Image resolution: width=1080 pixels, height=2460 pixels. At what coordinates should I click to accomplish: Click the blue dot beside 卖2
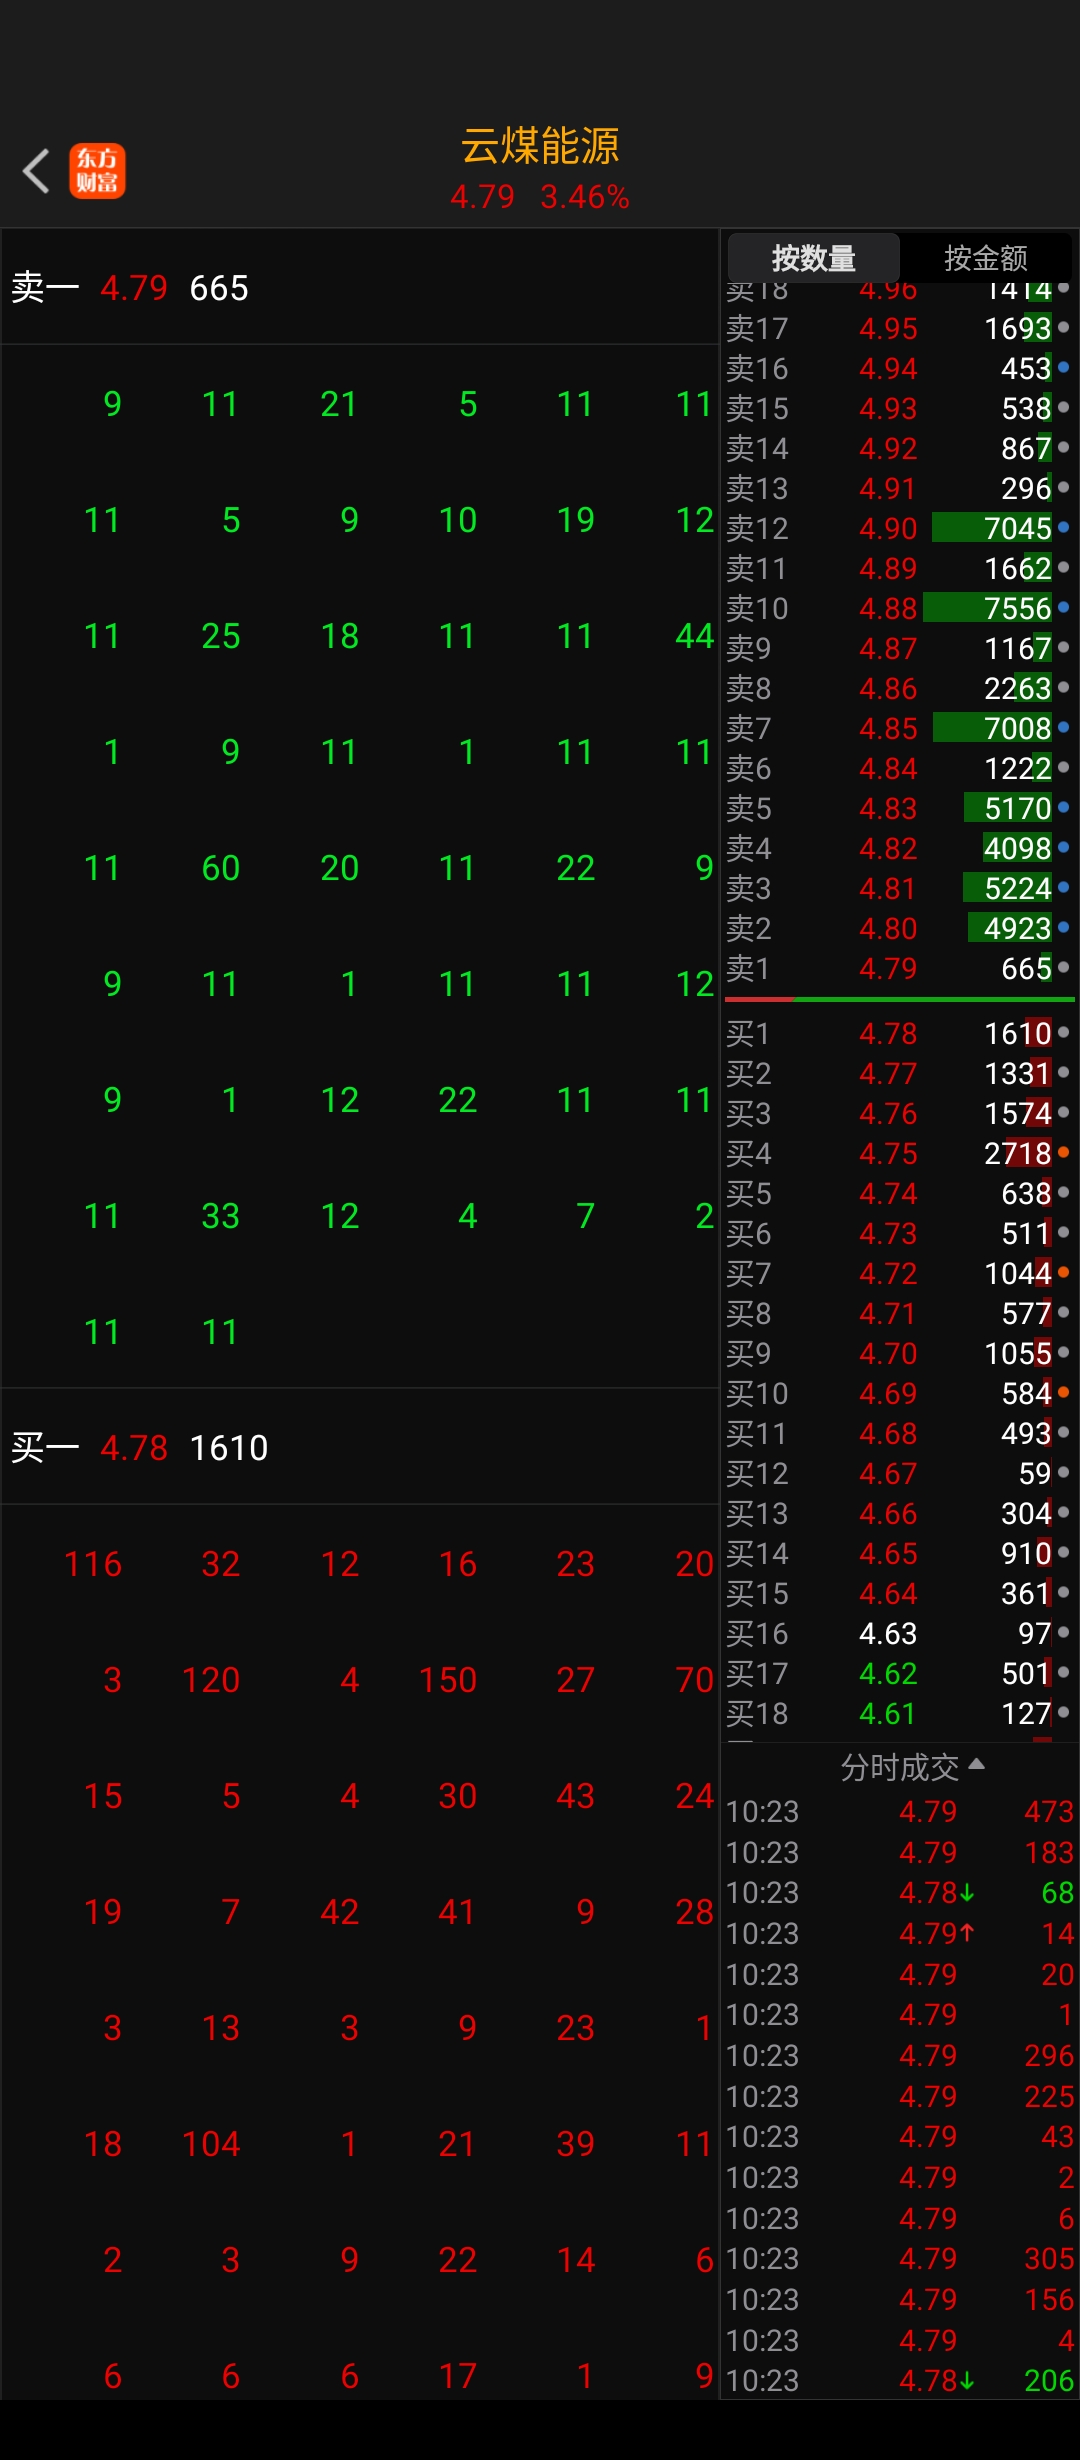tap(1063, 927)
